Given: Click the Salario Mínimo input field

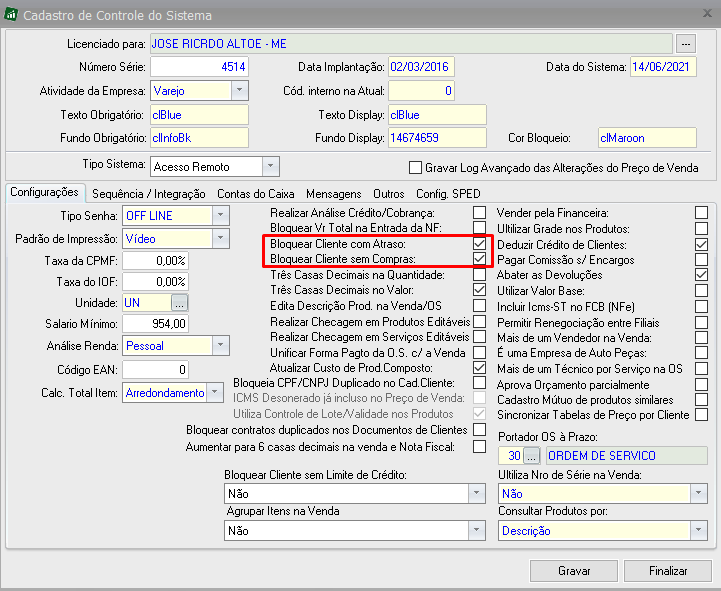Looking at the screenshot, I should click(x=155, y=323).
